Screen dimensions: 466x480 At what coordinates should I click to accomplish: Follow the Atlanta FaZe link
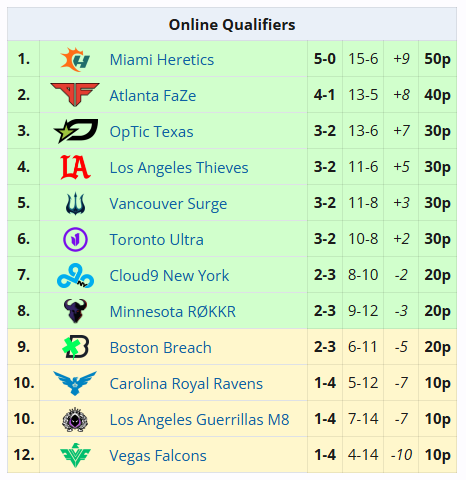(153, 96)
